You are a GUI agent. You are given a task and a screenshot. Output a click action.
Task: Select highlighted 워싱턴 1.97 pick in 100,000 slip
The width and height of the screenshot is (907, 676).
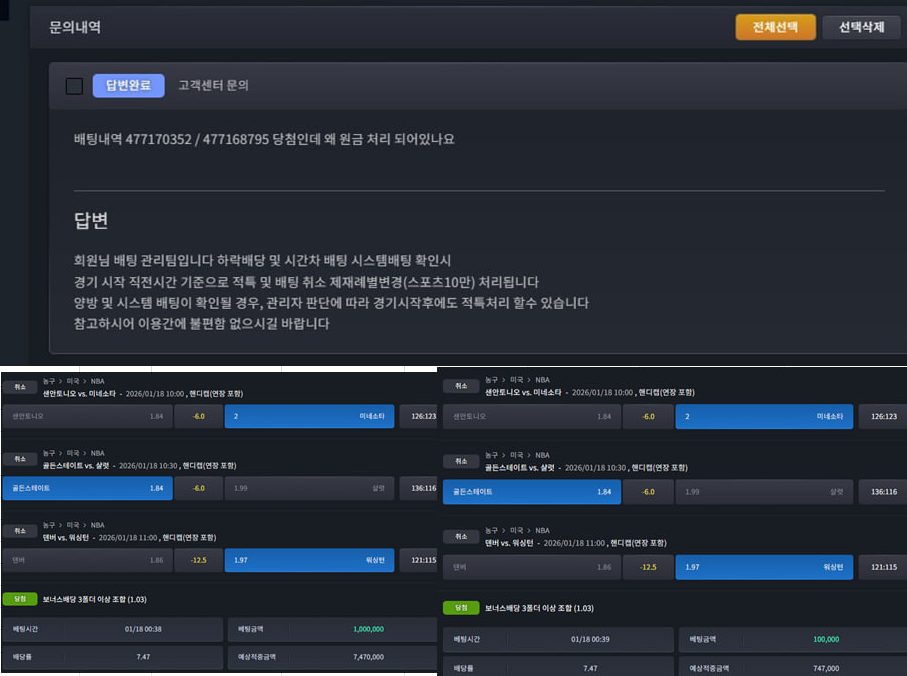point(763,566)
